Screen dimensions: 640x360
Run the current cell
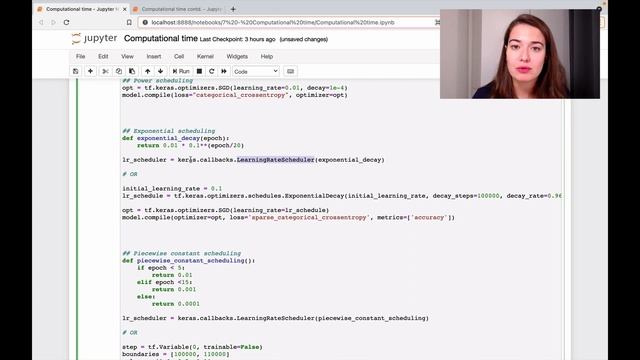coord(181,71)
